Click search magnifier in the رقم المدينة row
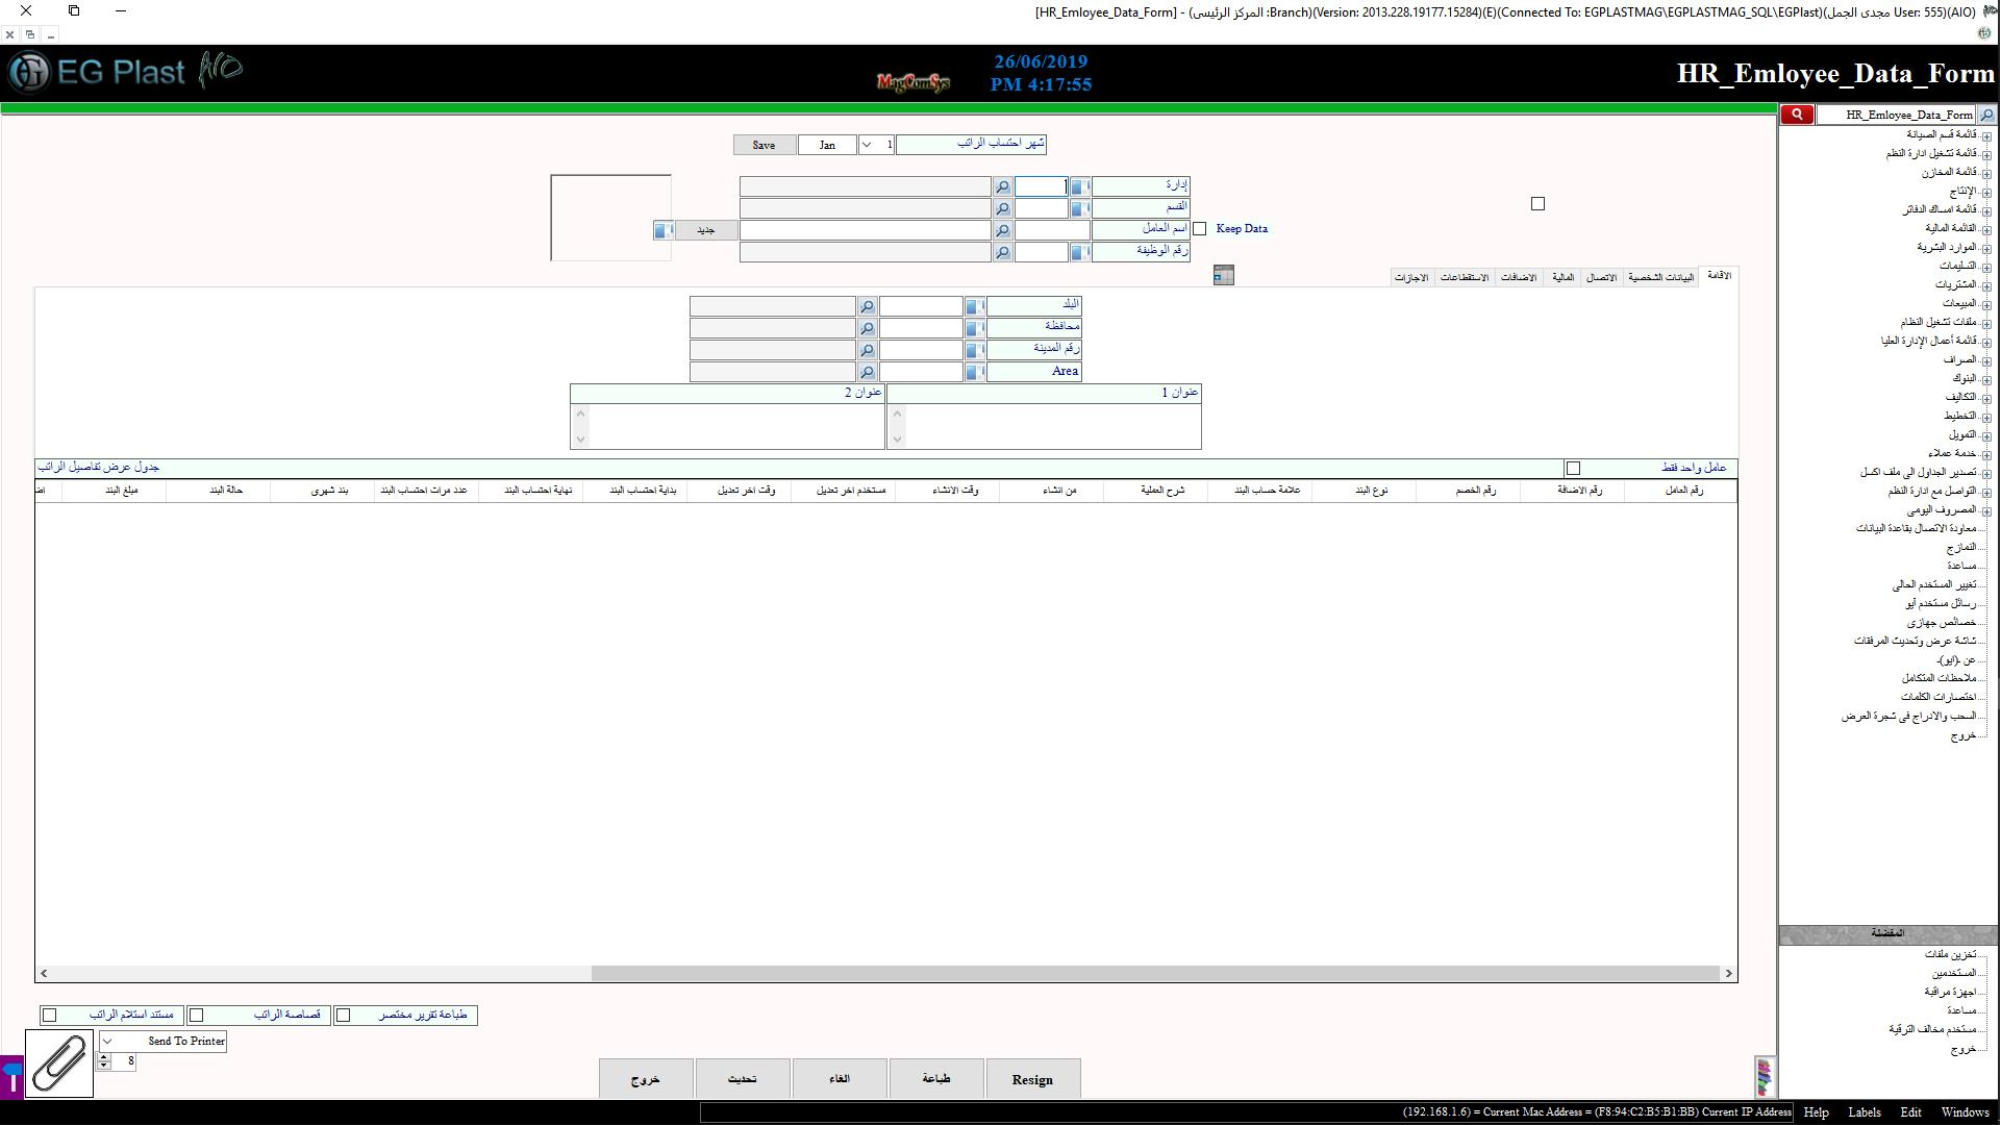 click(x=867, y=350)
